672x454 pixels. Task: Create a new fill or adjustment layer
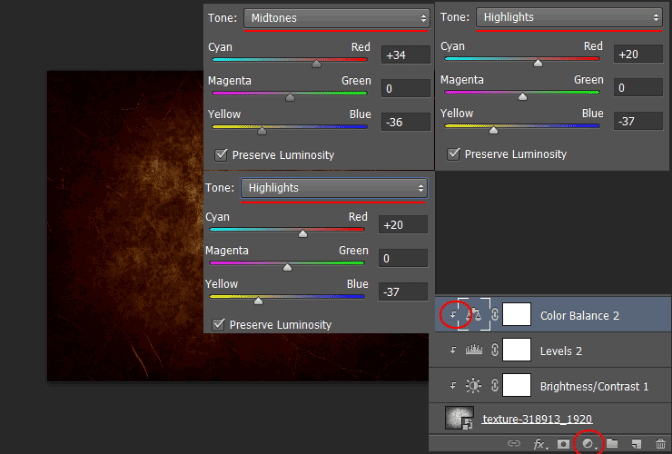(x=588, y=444)
